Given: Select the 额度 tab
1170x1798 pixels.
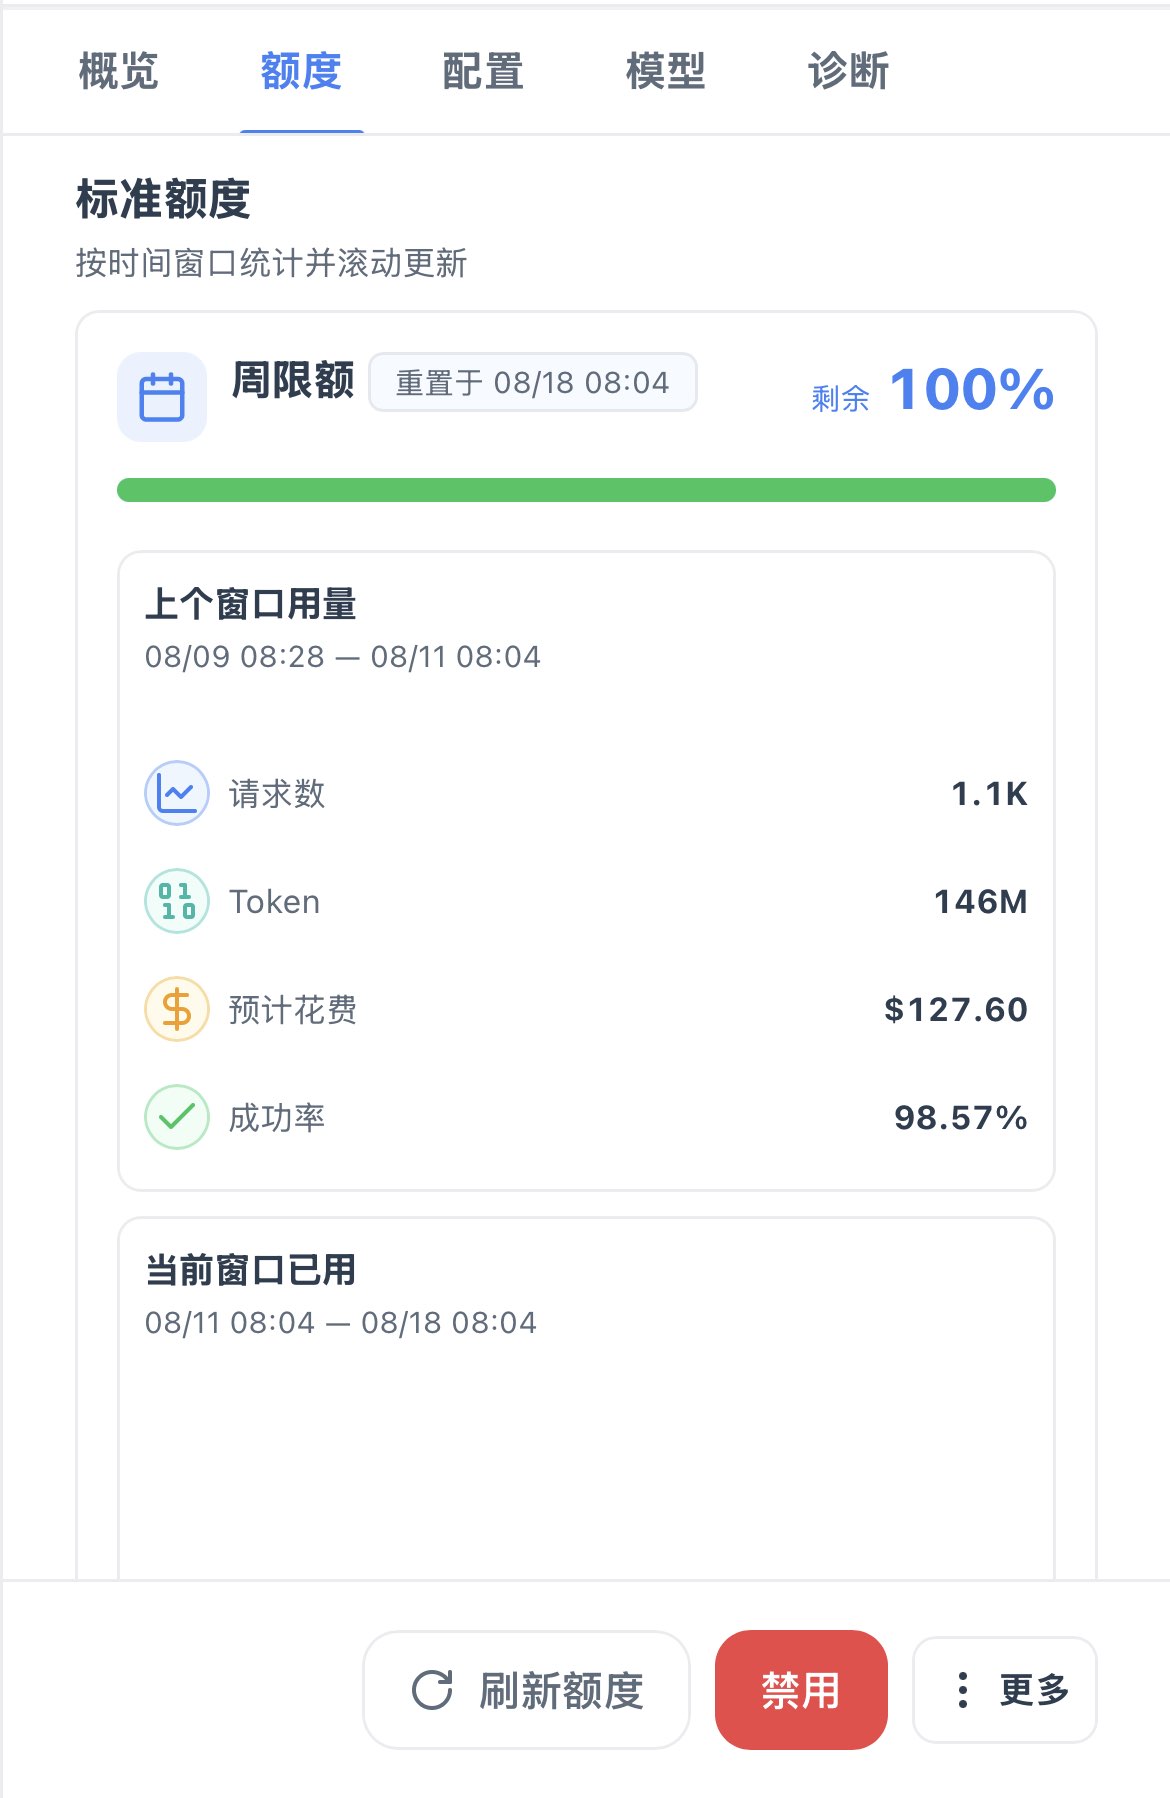Looking at the screenshot, I should tap(301, 71).
